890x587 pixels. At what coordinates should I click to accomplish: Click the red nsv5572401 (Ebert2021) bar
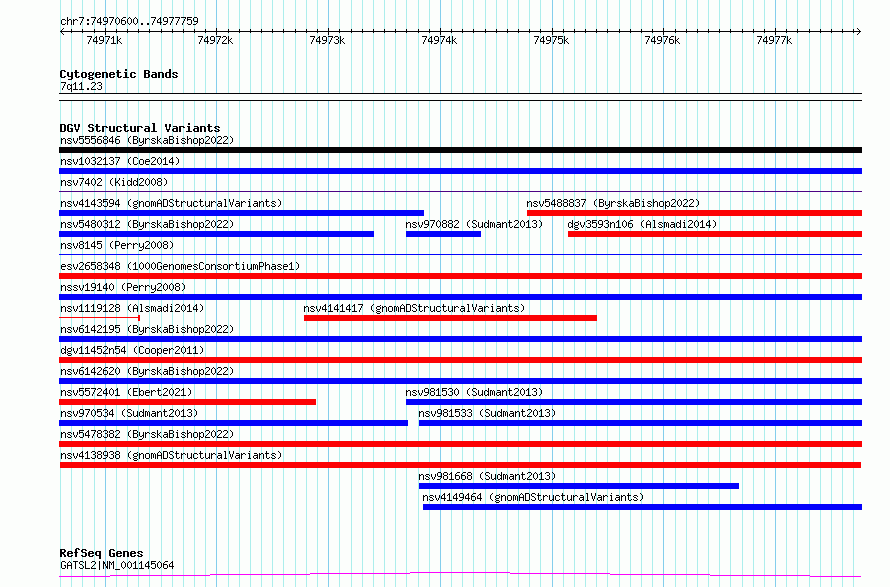click(x=187, y=402)
